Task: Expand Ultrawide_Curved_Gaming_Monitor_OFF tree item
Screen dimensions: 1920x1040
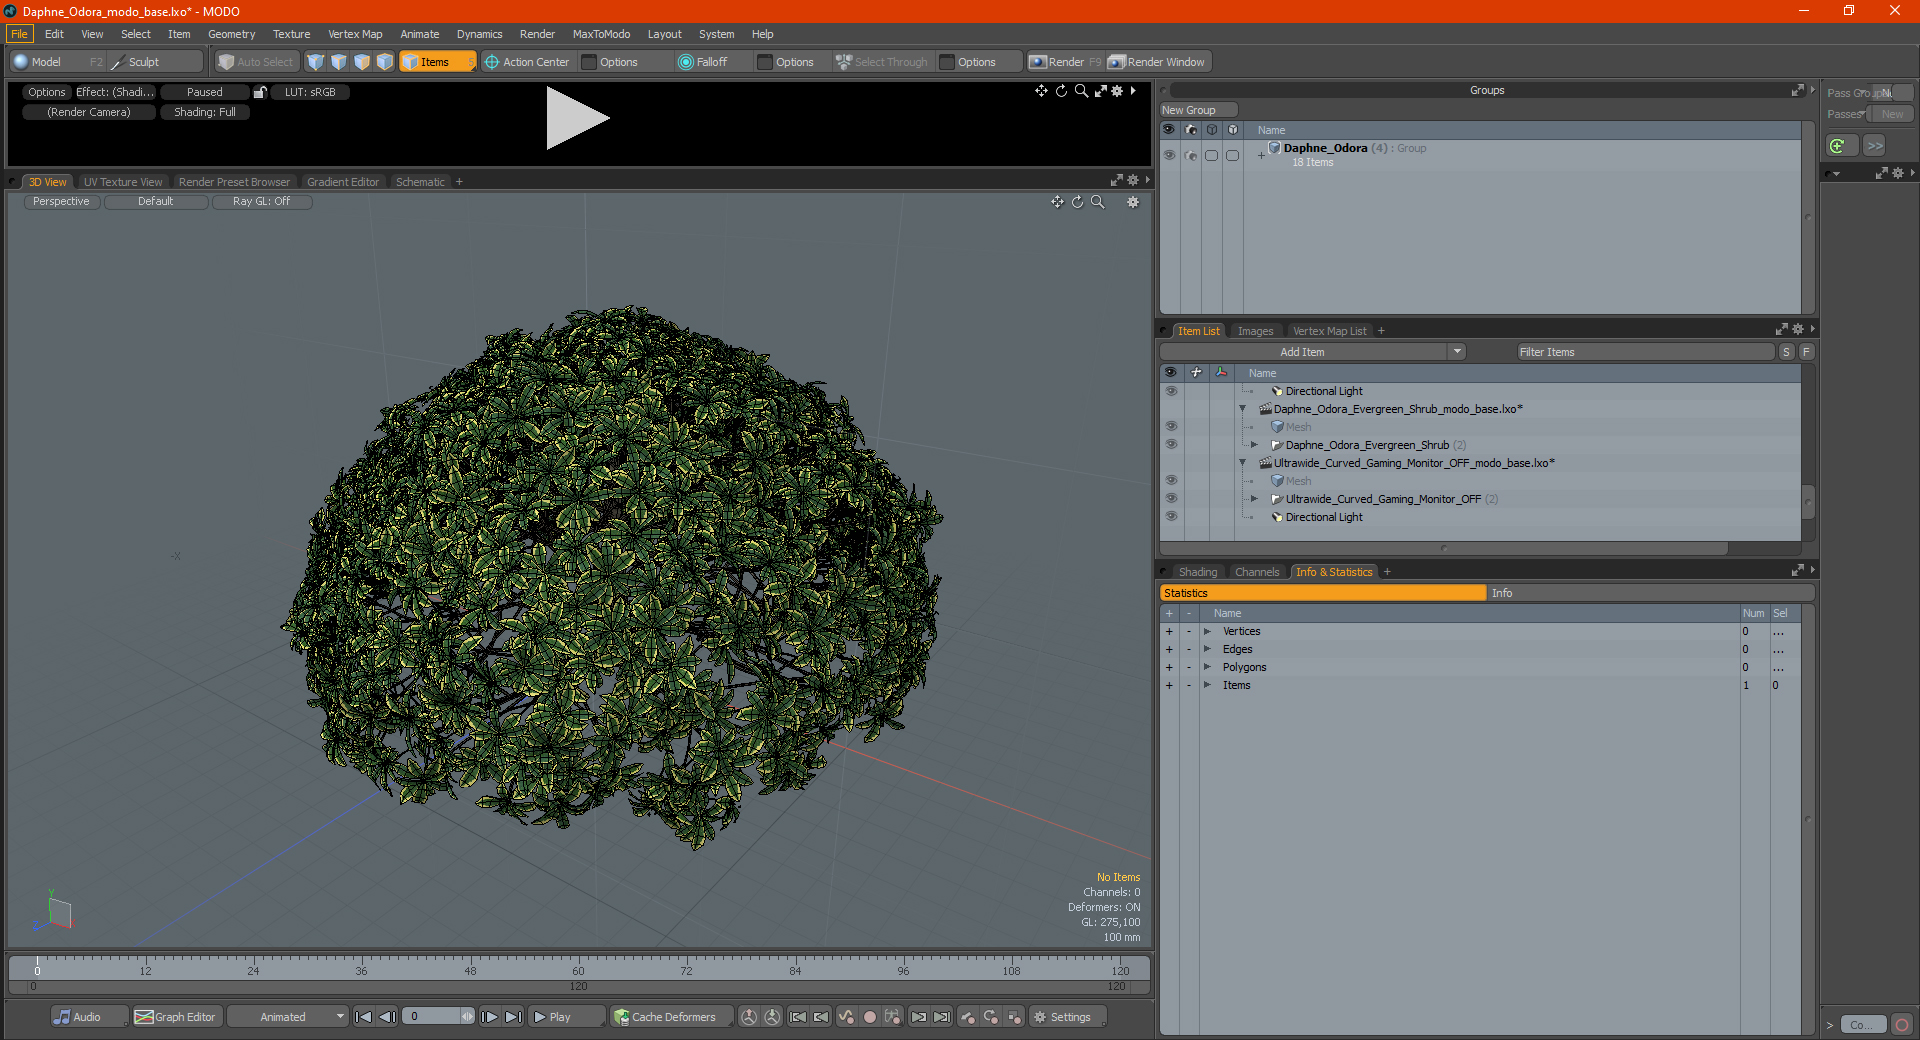Action: tap(1254, 499)
